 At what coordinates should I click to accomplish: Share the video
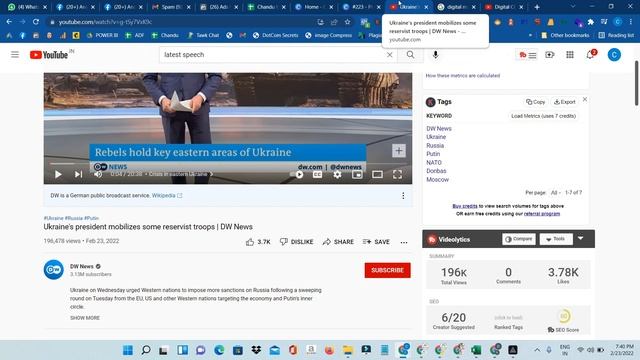click(338, 242)
